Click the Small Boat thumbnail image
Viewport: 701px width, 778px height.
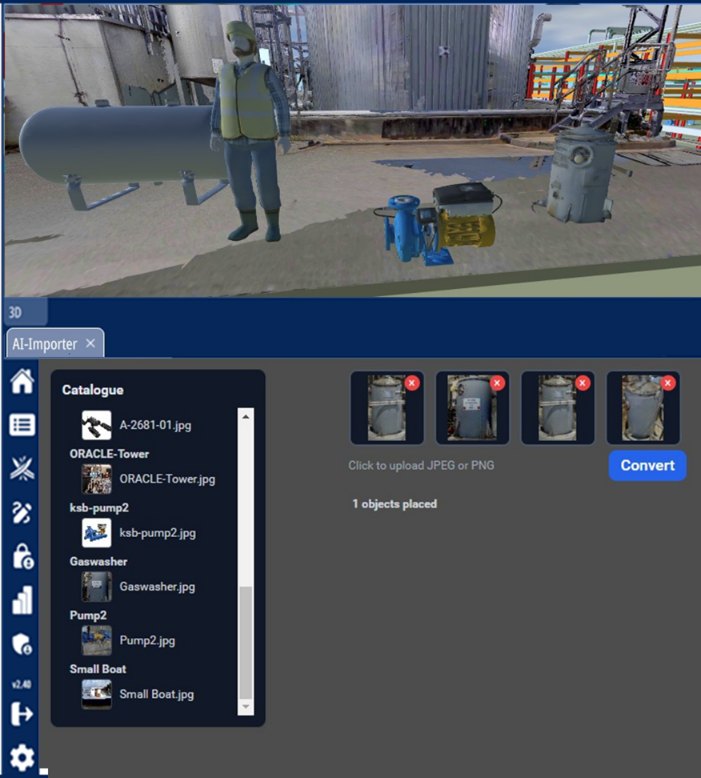pyautogui.click(x=96, y=694)
